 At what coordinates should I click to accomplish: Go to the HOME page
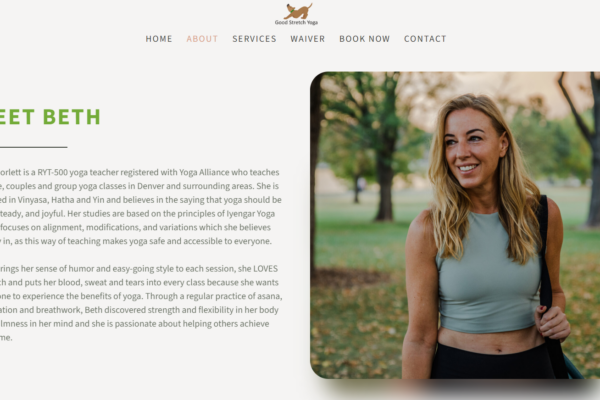pyautogui.click(x=159, y=39)
